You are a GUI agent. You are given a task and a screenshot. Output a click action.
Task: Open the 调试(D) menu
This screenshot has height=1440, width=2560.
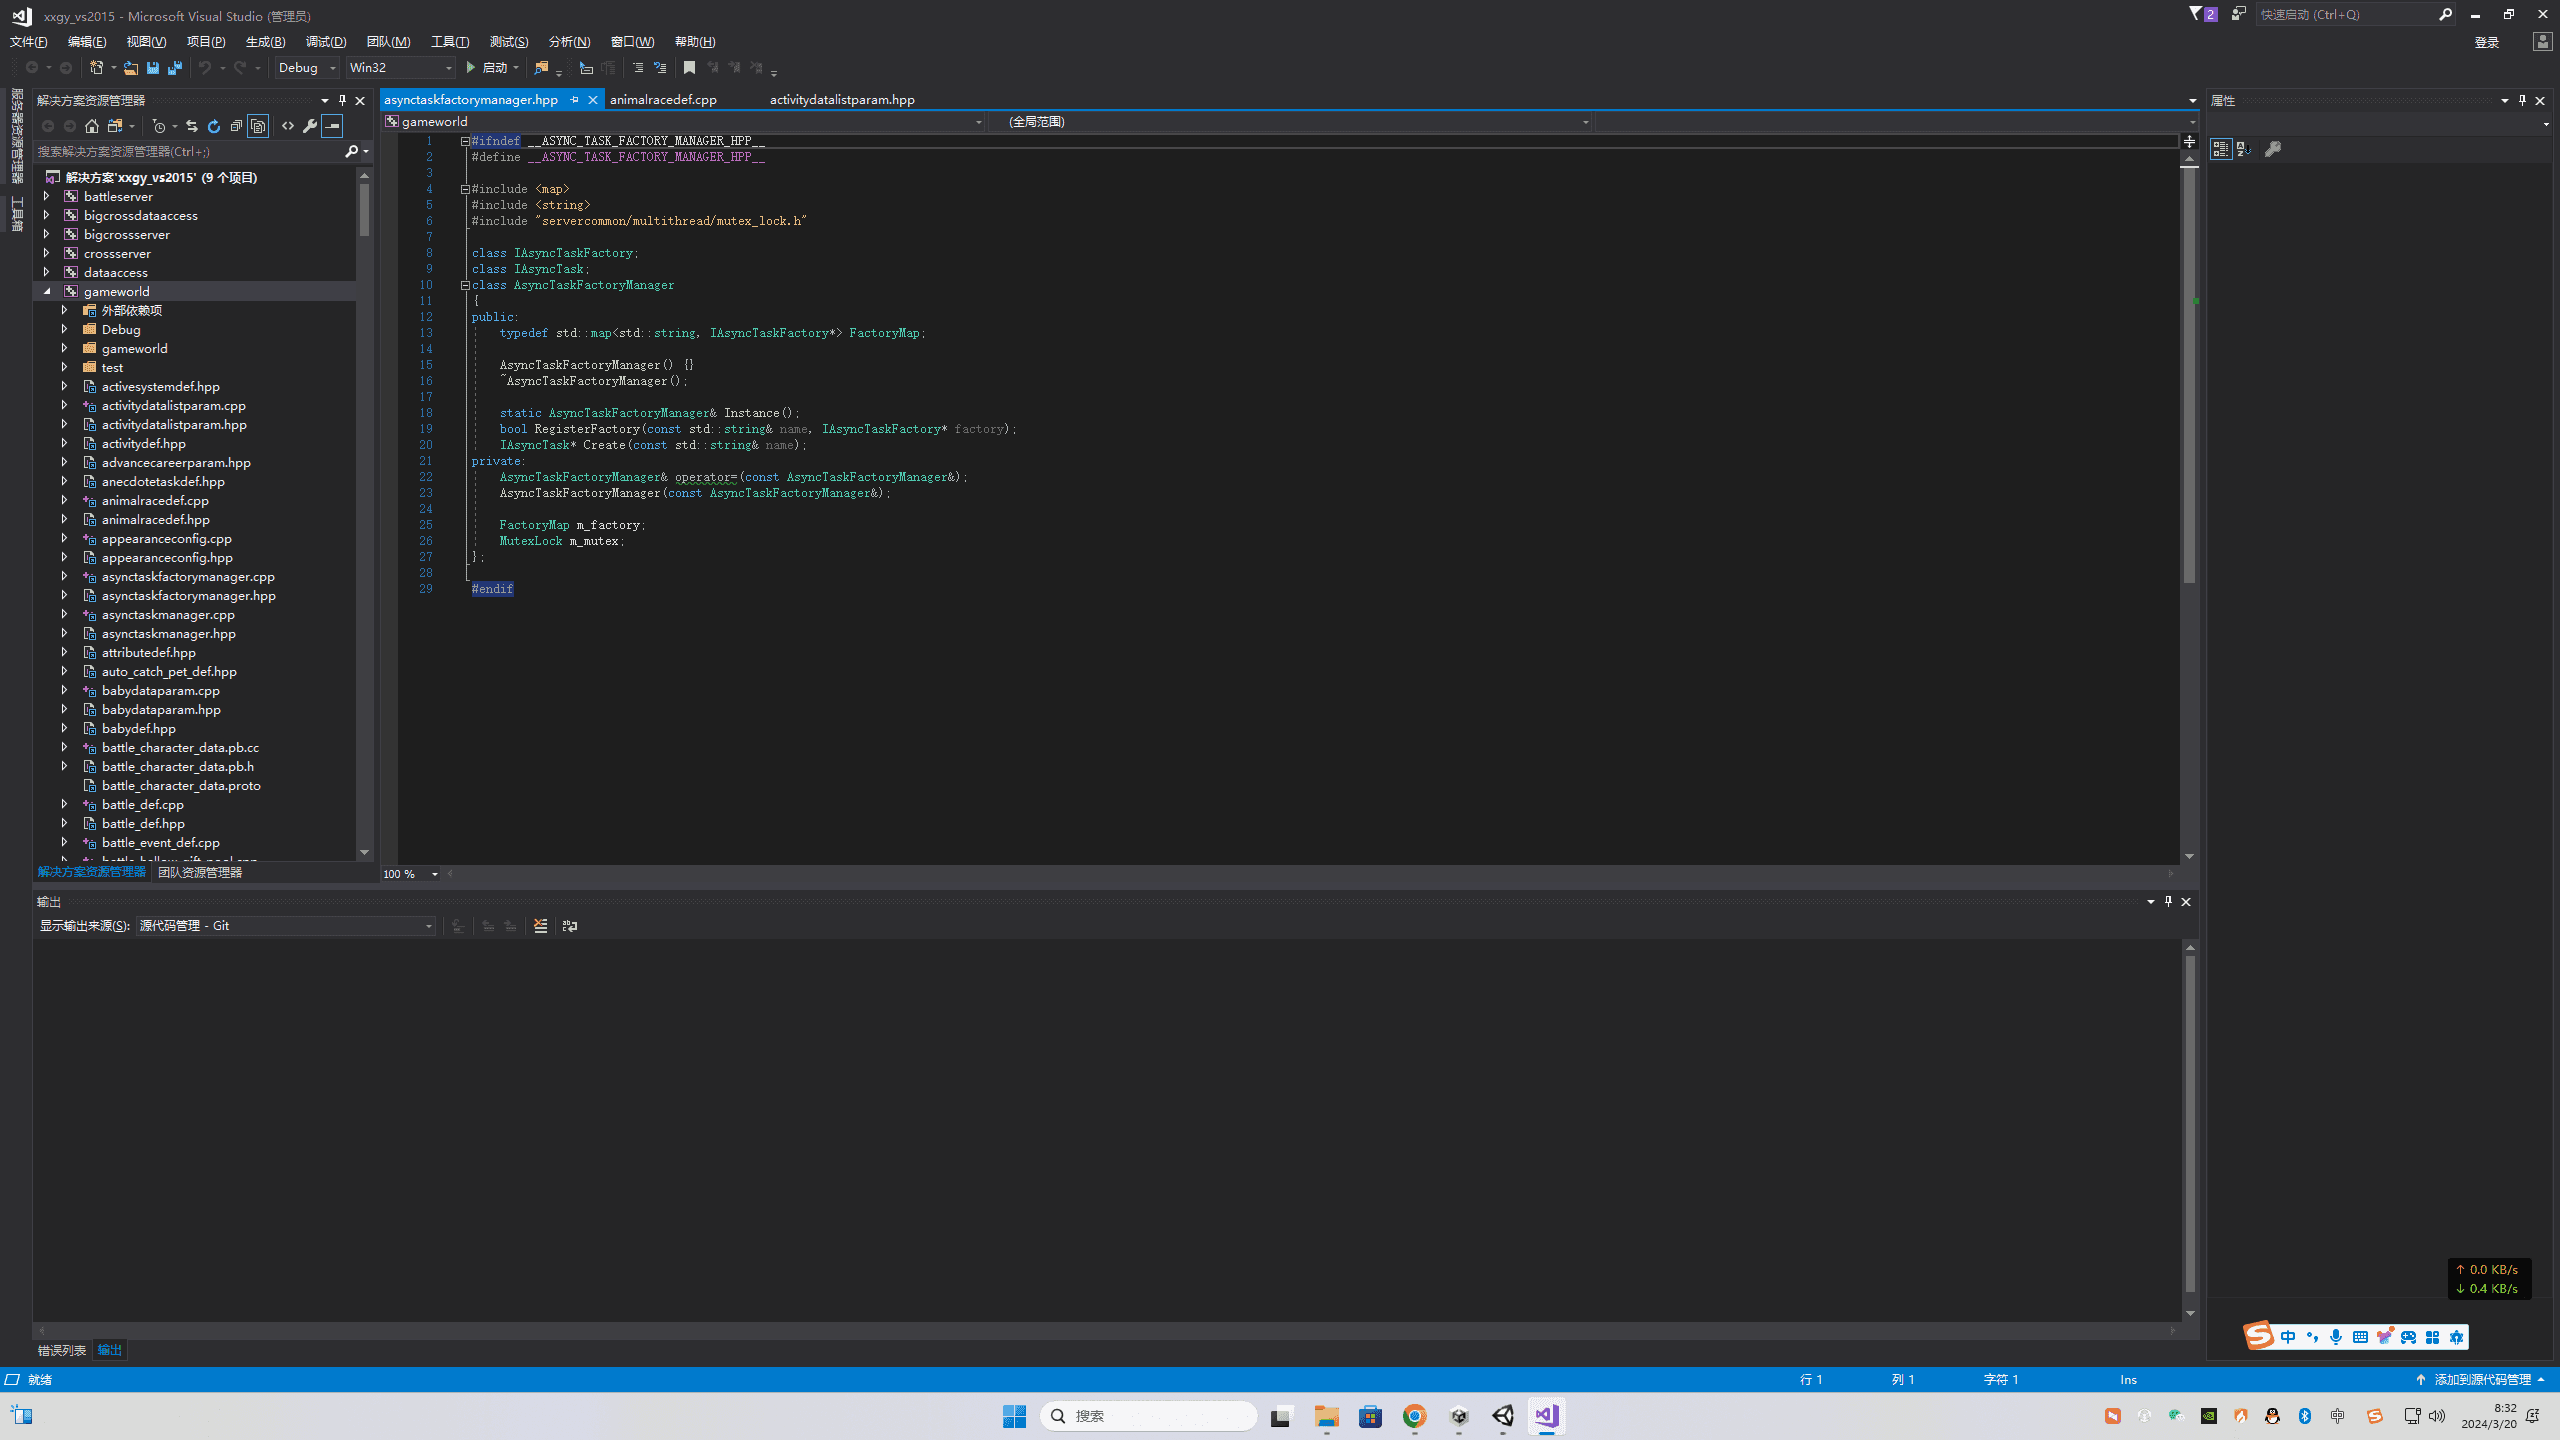[326, 42]
